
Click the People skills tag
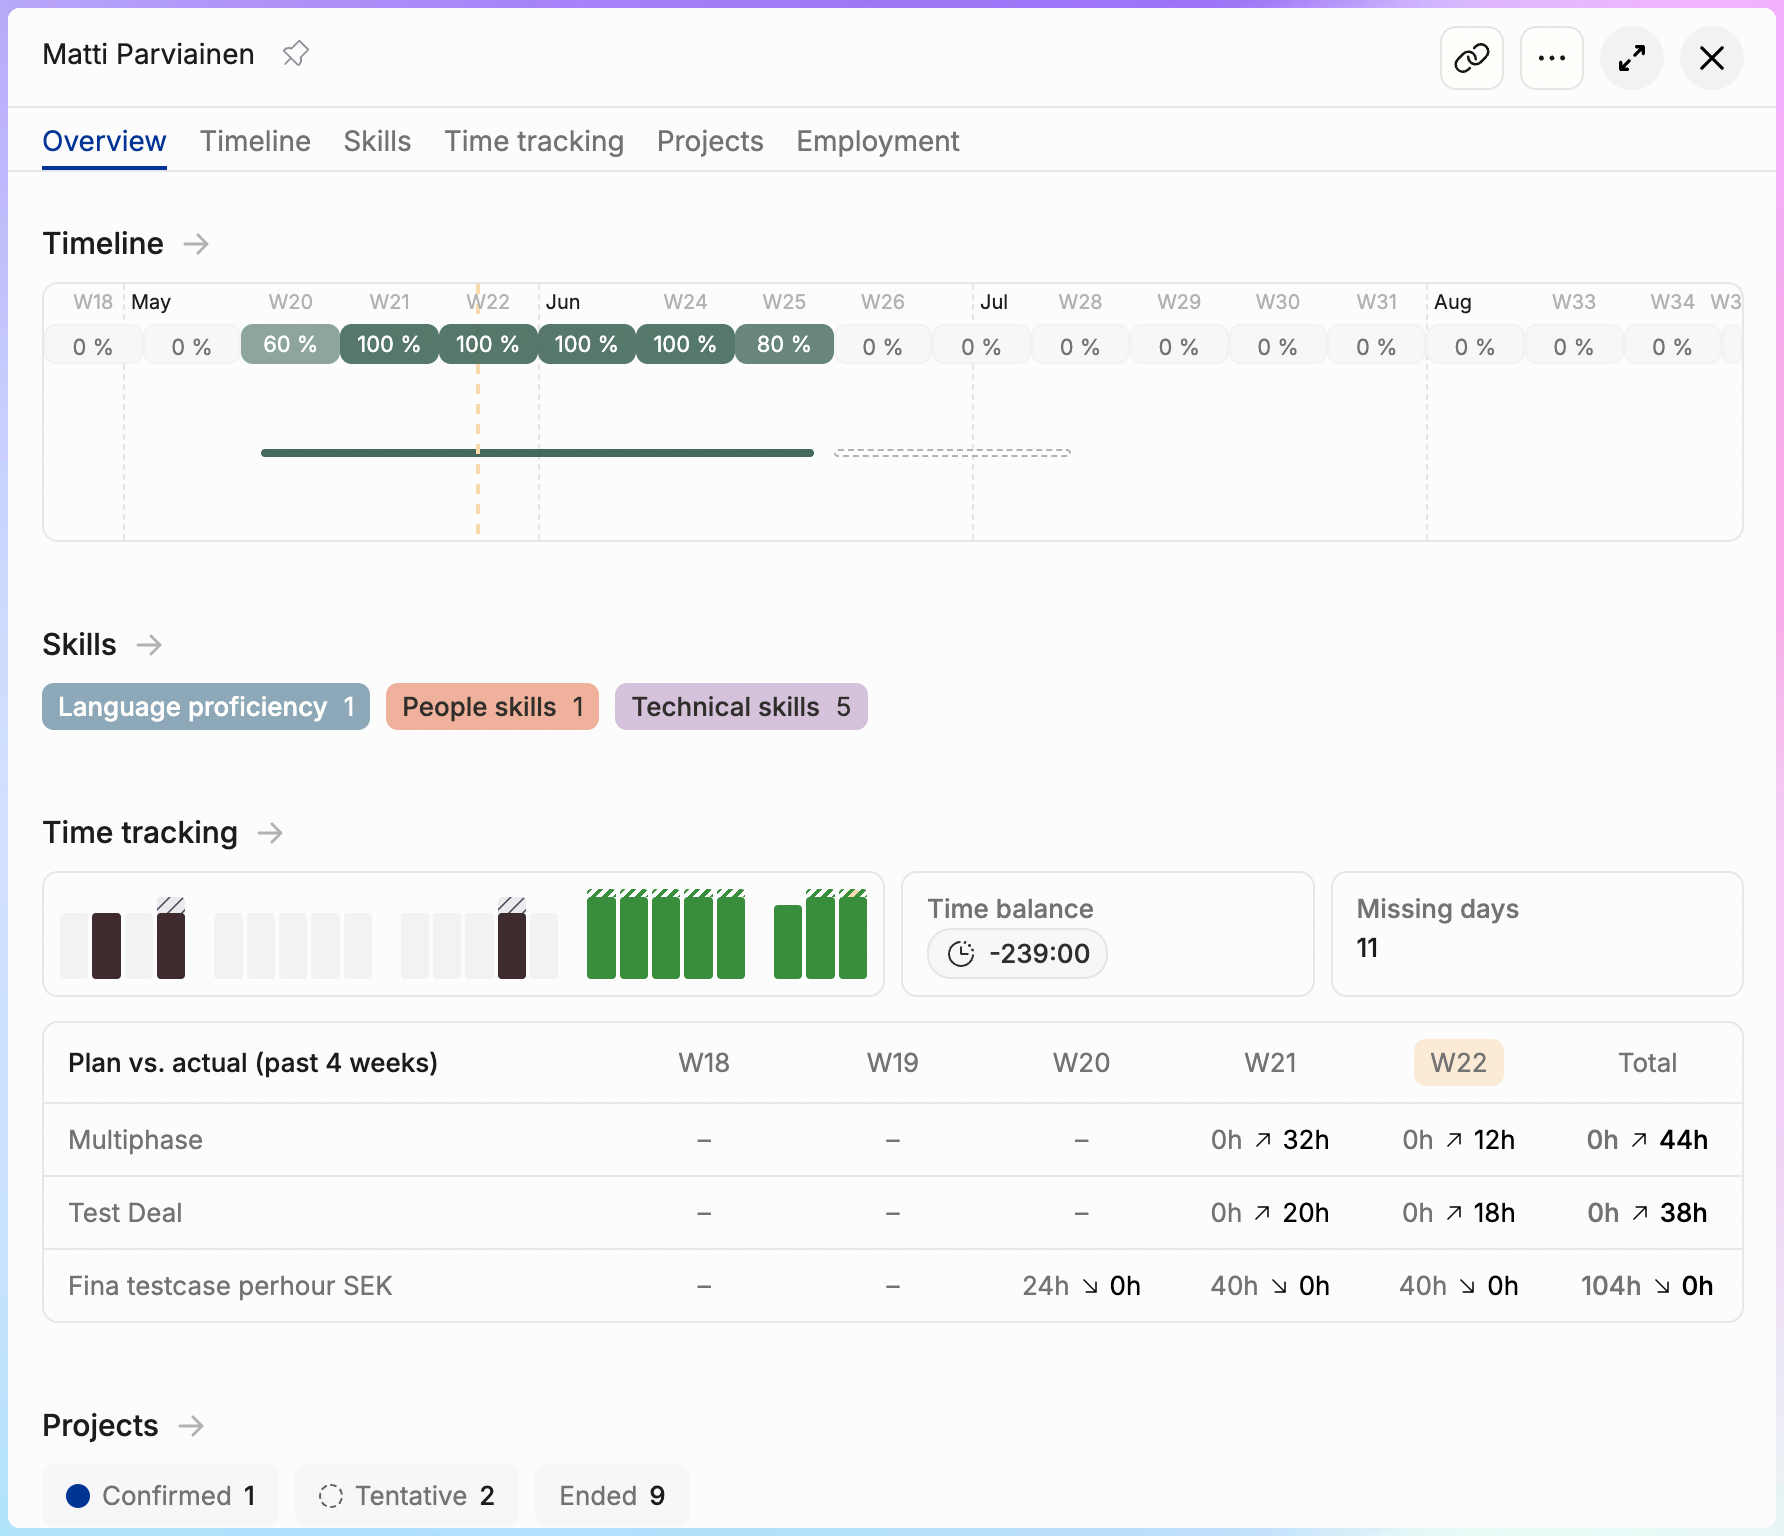(492, 707)
